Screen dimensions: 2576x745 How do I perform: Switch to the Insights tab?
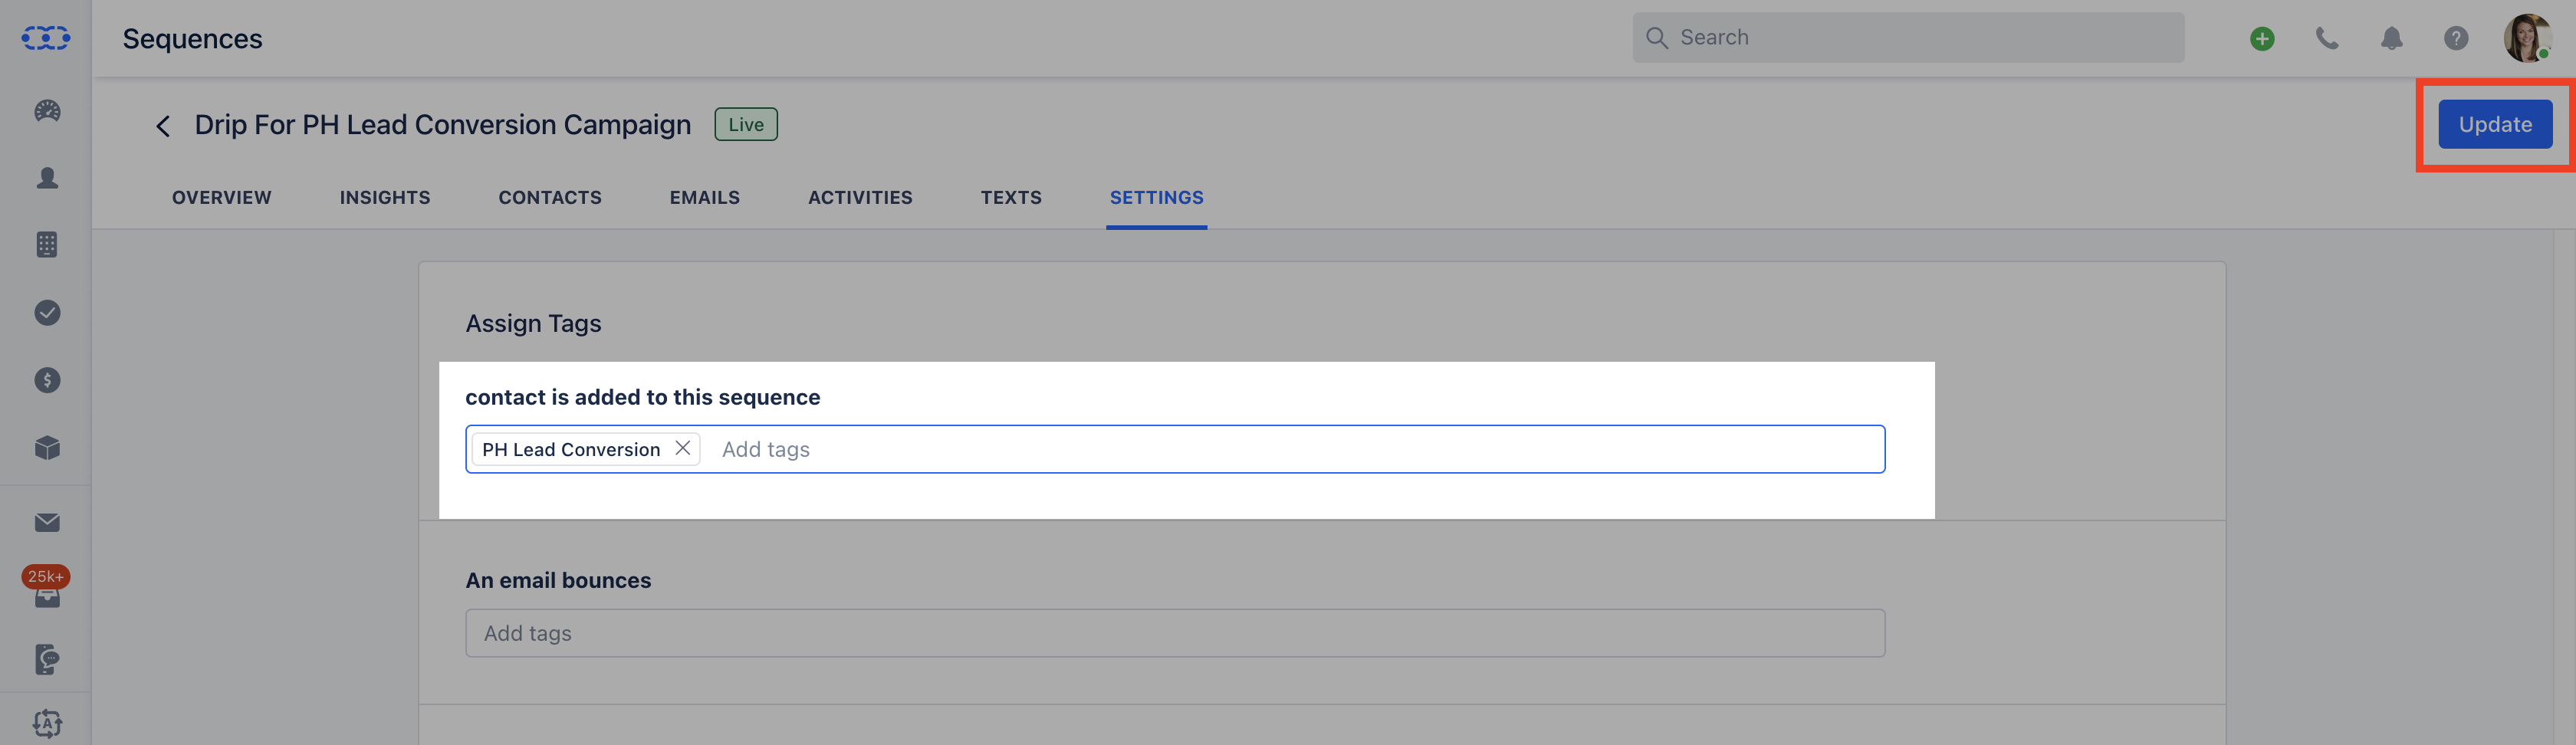click(385, 198)
